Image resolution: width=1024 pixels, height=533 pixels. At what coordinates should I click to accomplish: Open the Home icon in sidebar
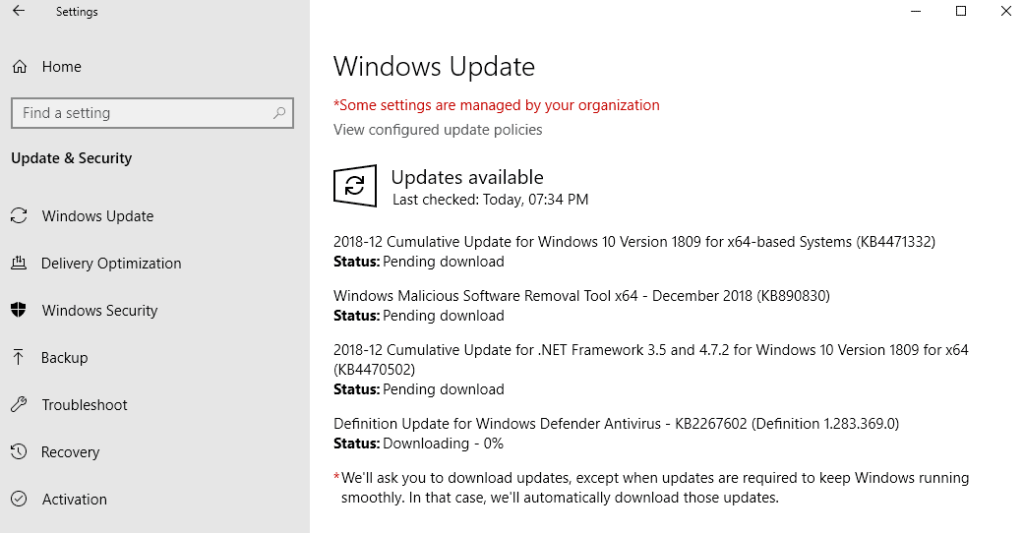[20, 67]
